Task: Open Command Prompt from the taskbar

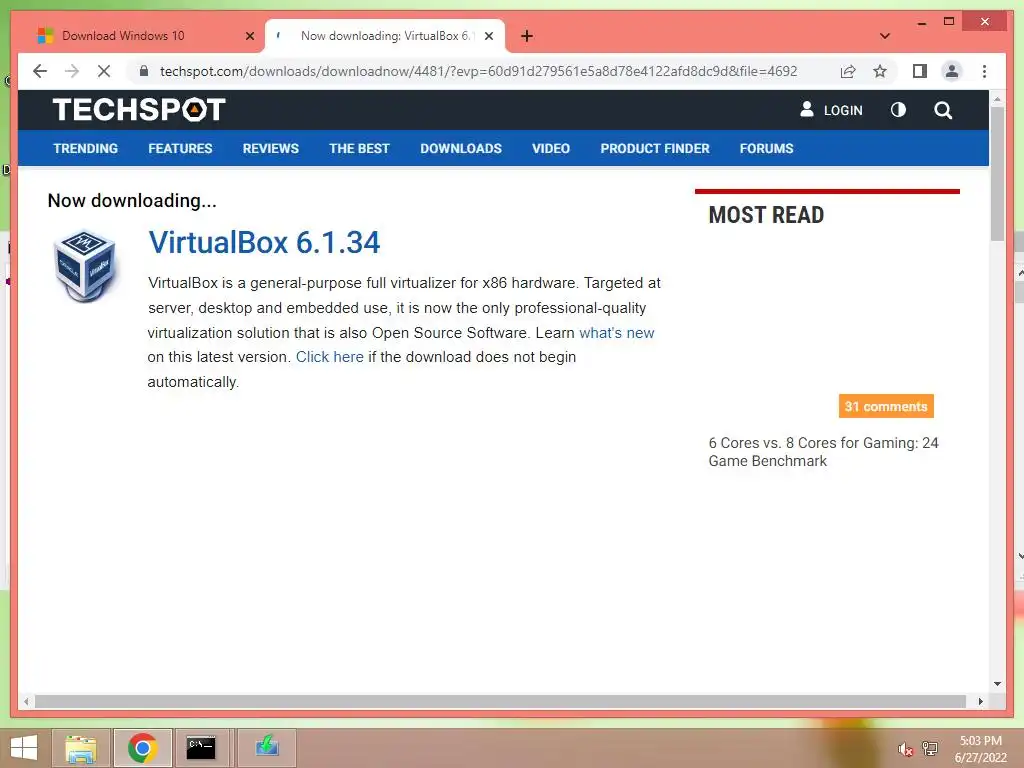Action: point(201,748)
